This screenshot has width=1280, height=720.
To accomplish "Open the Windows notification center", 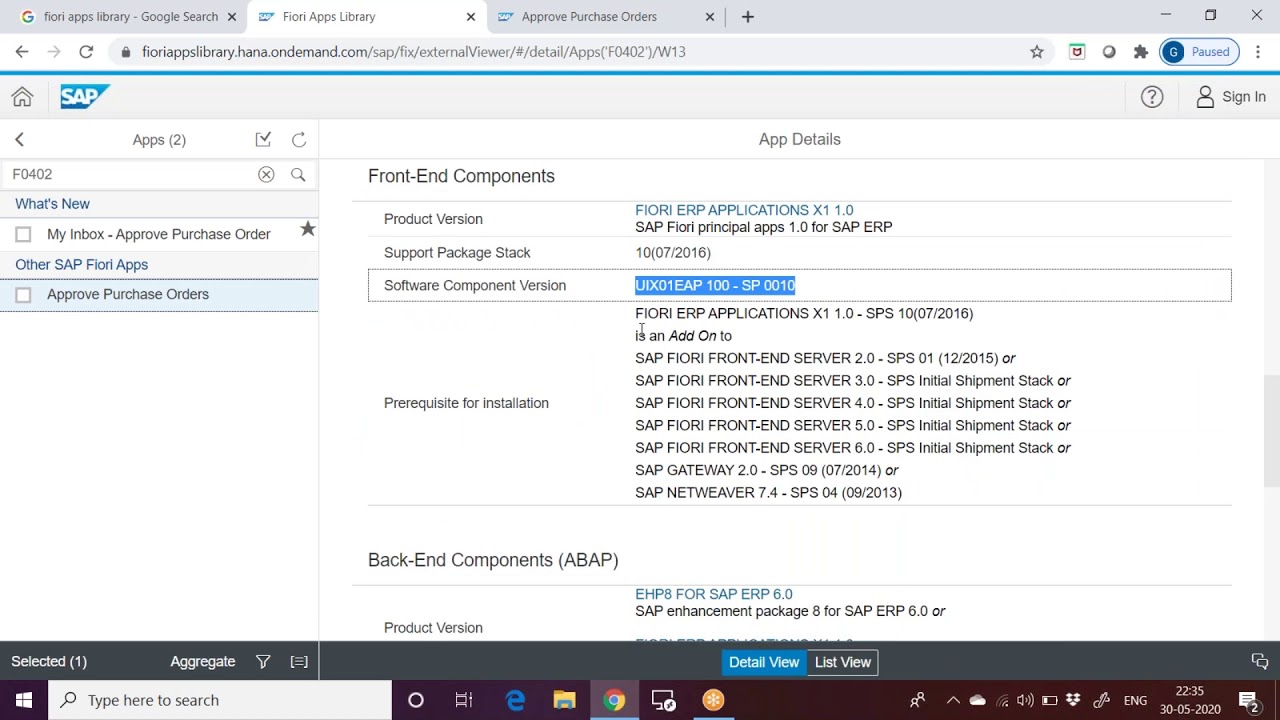I will point(1248,700).
